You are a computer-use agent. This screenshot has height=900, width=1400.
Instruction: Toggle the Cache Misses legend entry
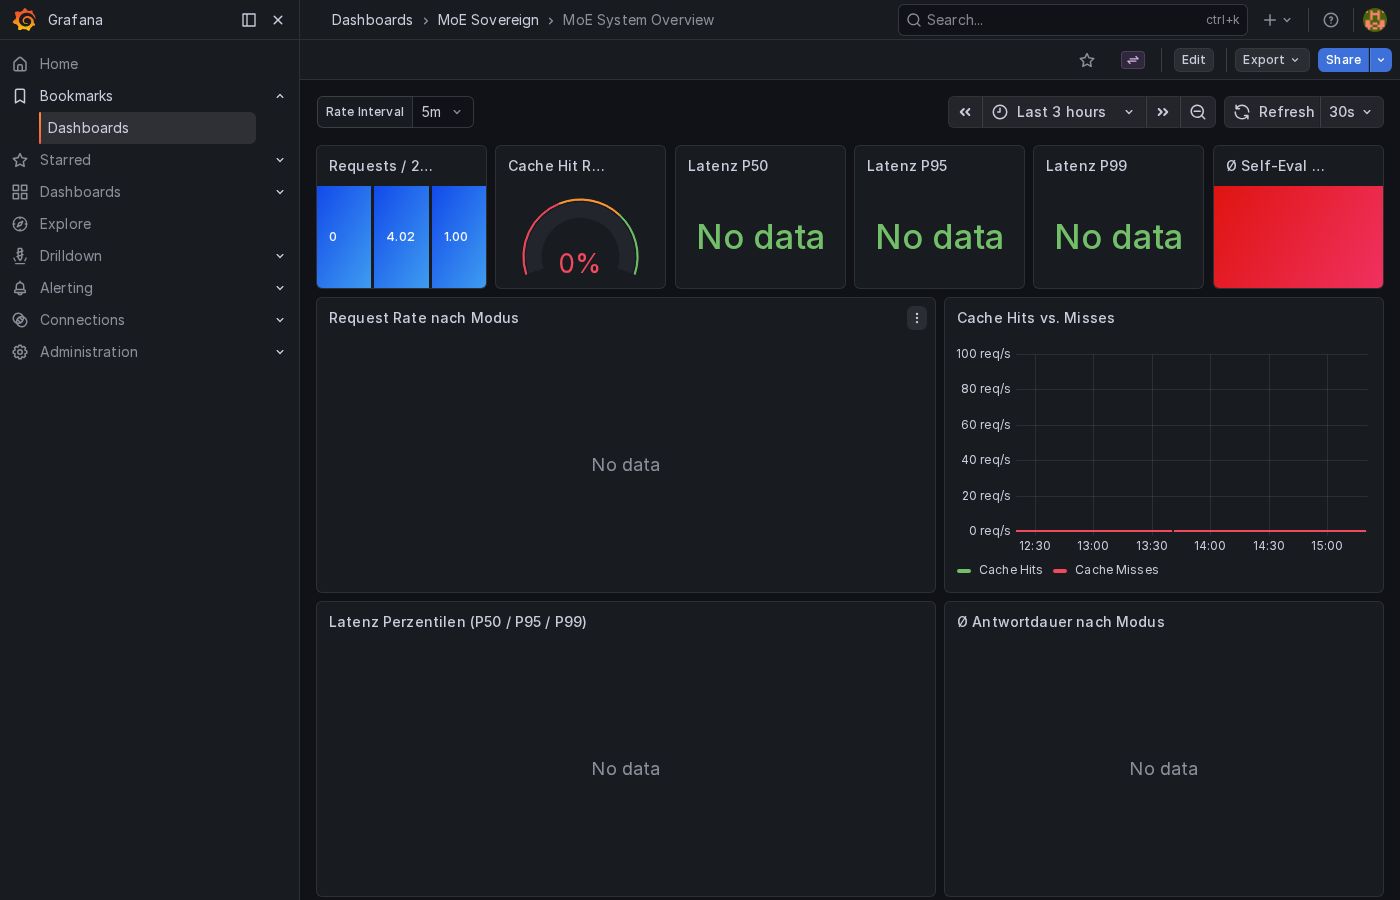tap(1116, 570)
